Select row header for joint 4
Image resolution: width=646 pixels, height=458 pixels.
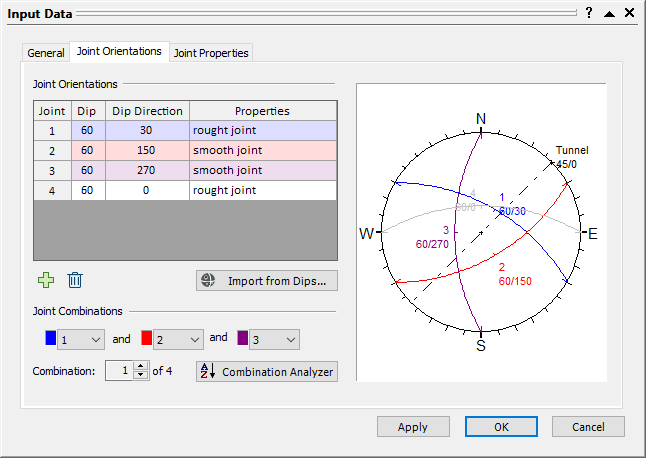click(x=52, y=190)
